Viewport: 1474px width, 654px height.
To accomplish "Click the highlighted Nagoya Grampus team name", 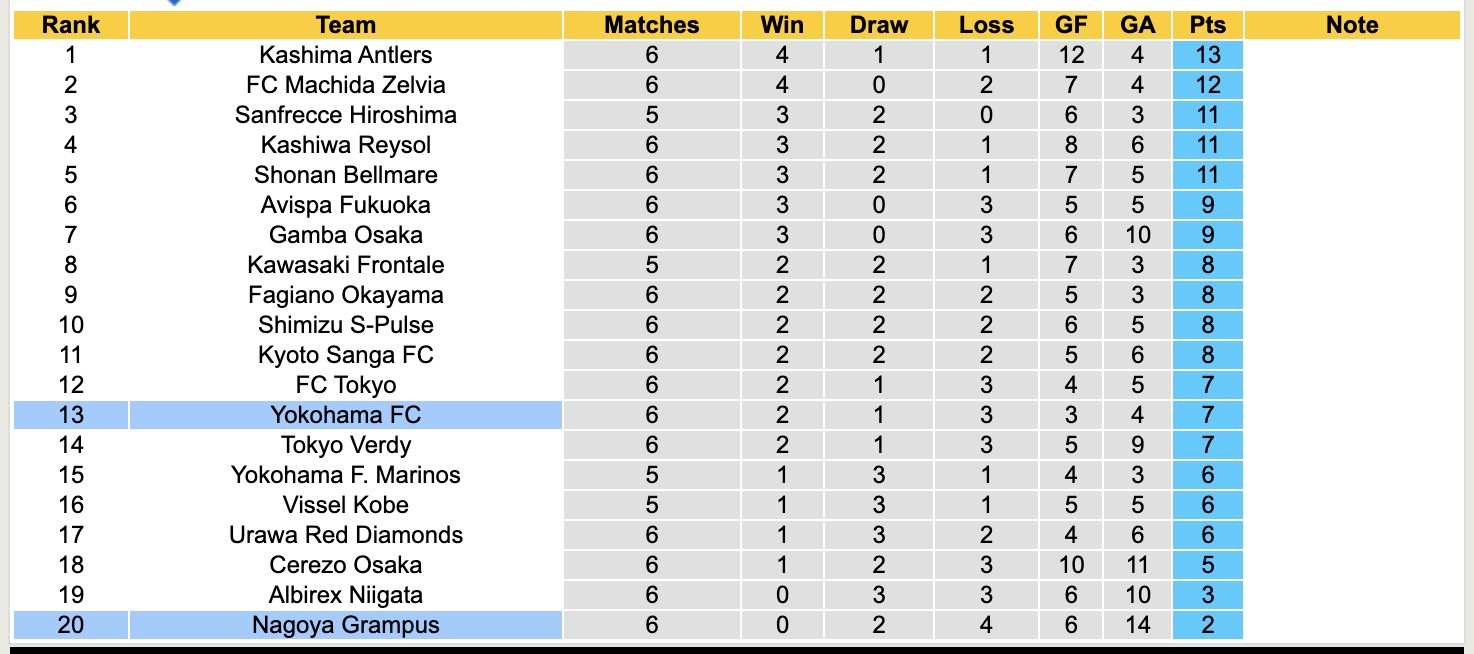I will click(346, 625).
